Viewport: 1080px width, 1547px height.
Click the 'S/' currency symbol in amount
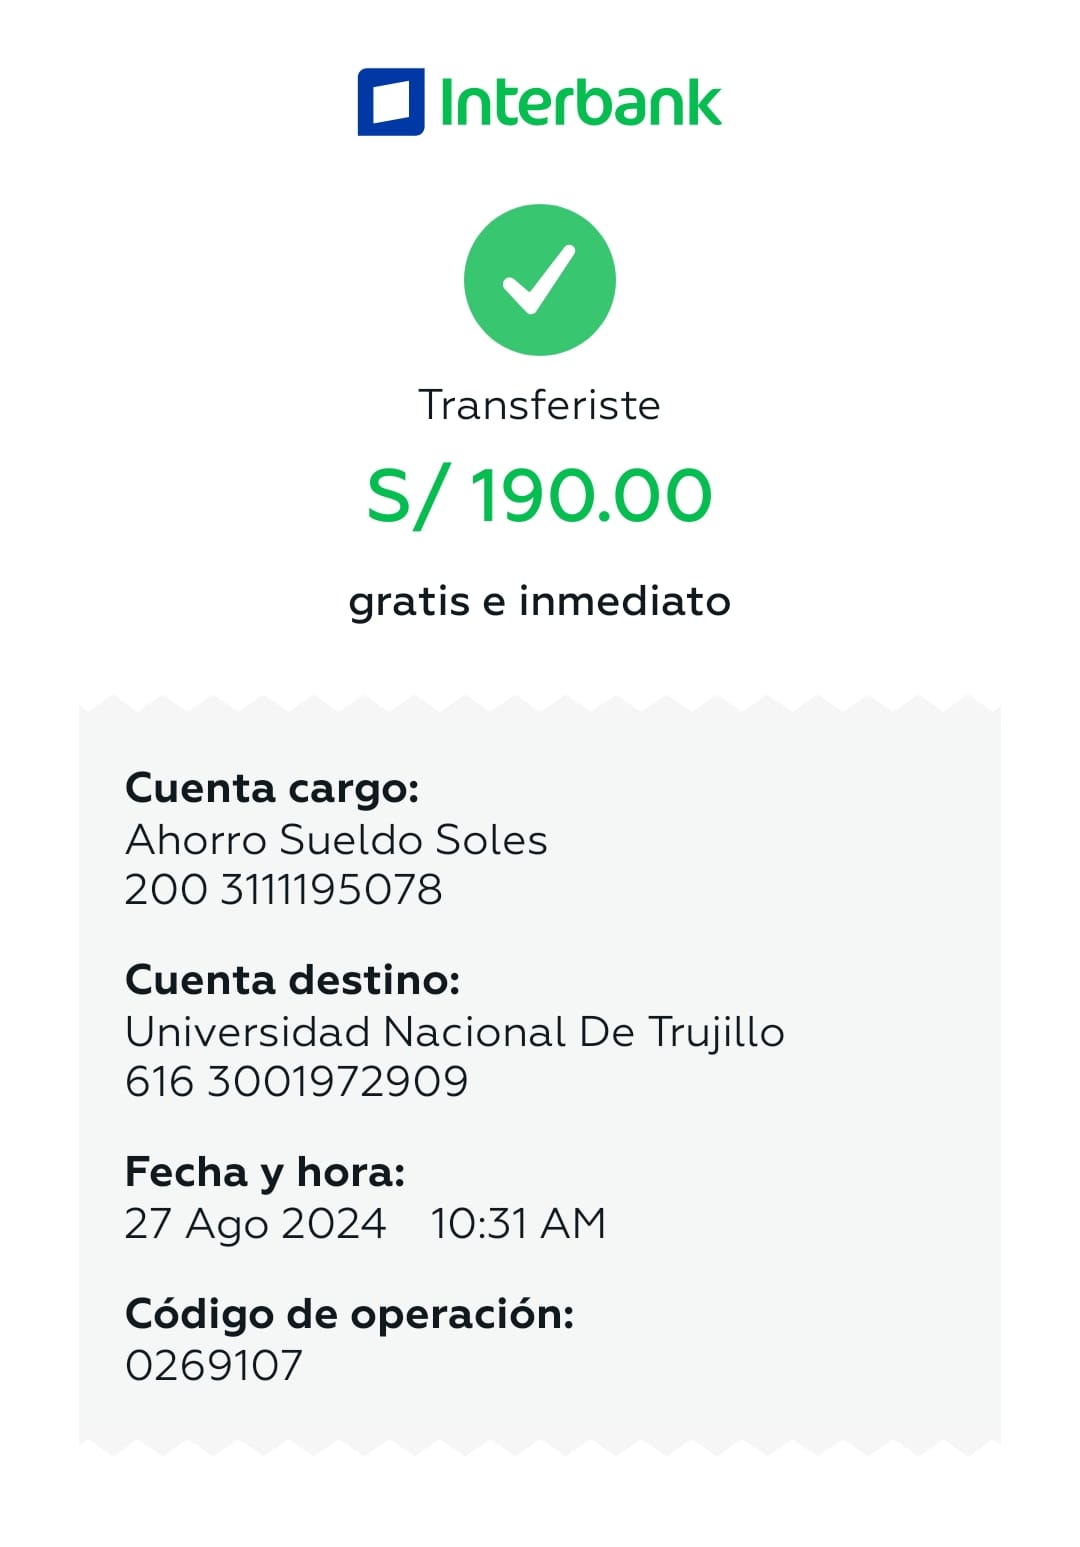pyautogui.click(x=402, y=496)
